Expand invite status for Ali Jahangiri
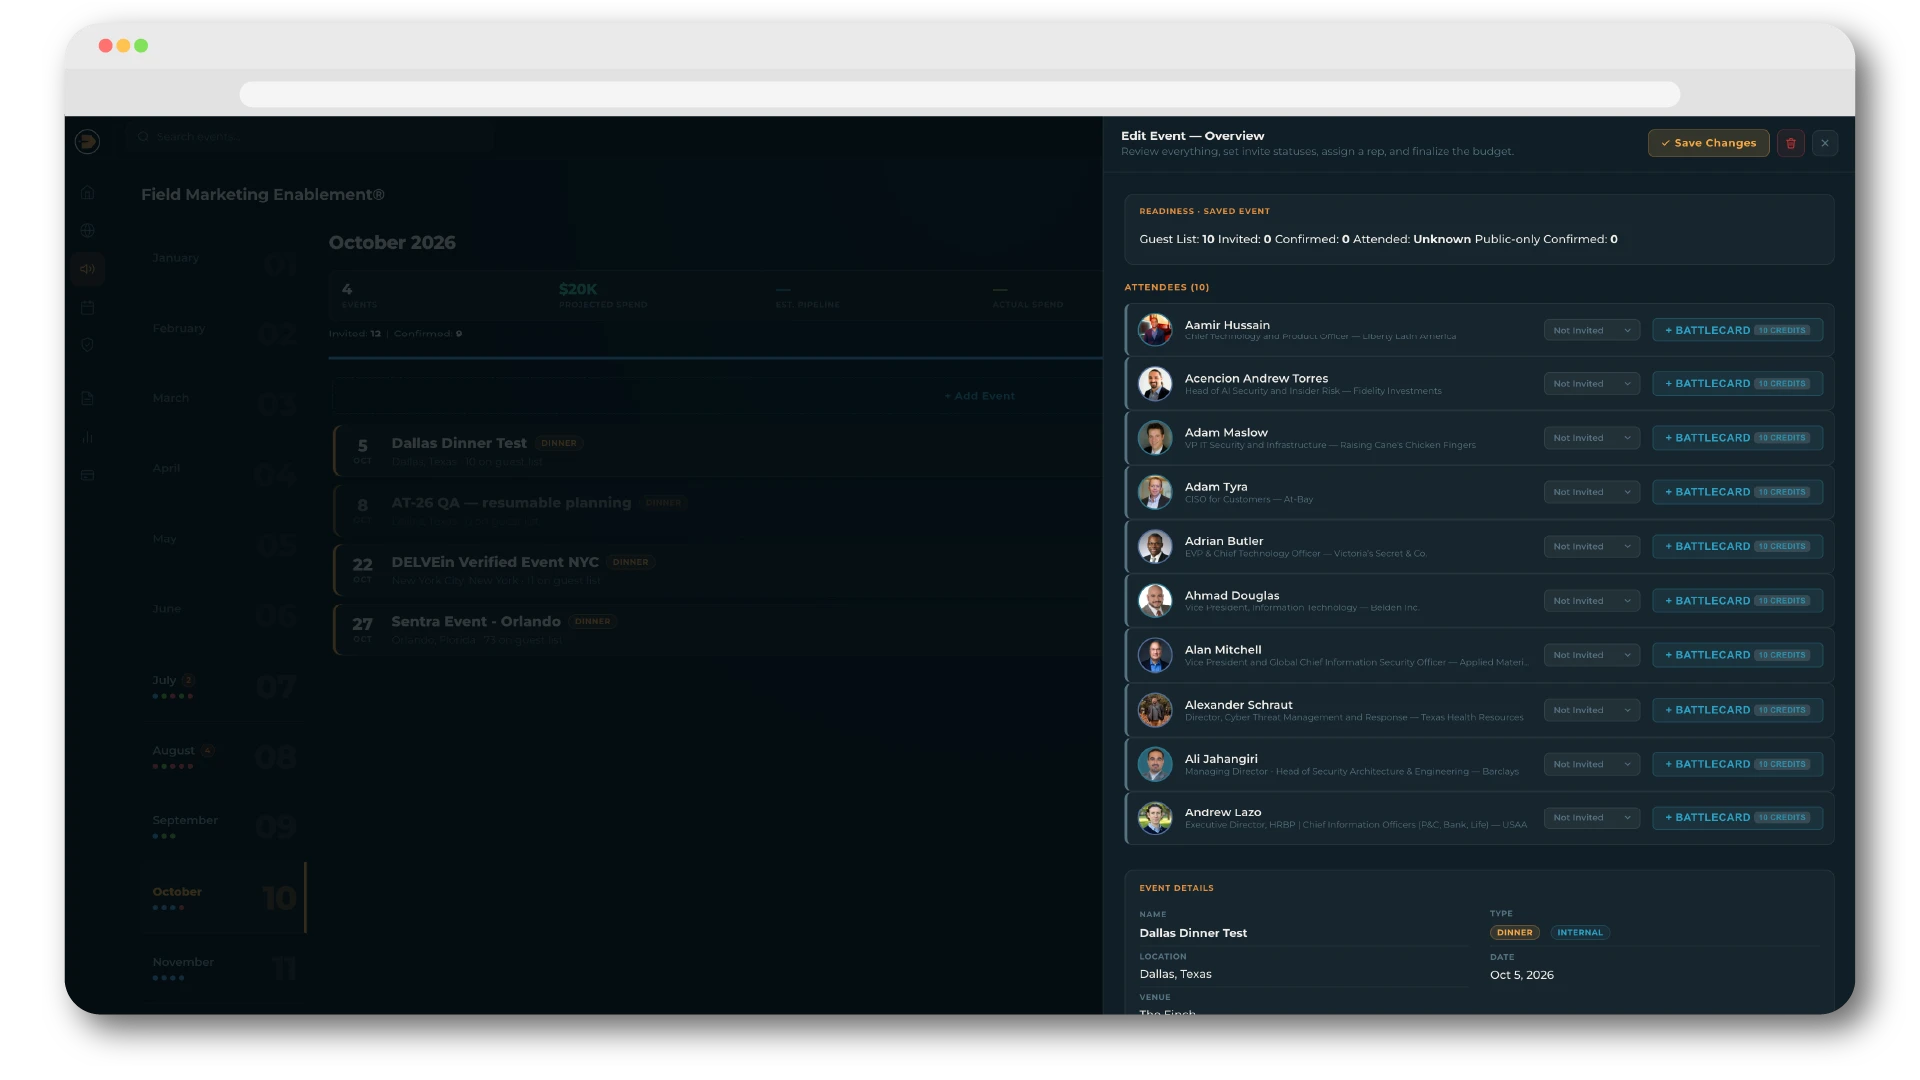1920x1080 pixels. [x=1591, y=764]
